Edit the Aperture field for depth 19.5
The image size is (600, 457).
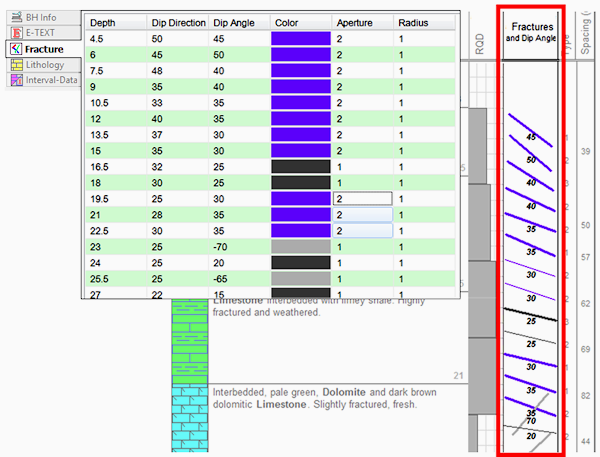[362, 199]
